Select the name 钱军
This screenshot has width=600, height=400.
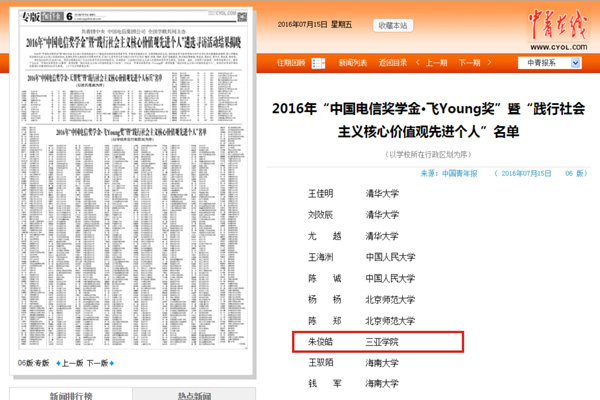324,383
